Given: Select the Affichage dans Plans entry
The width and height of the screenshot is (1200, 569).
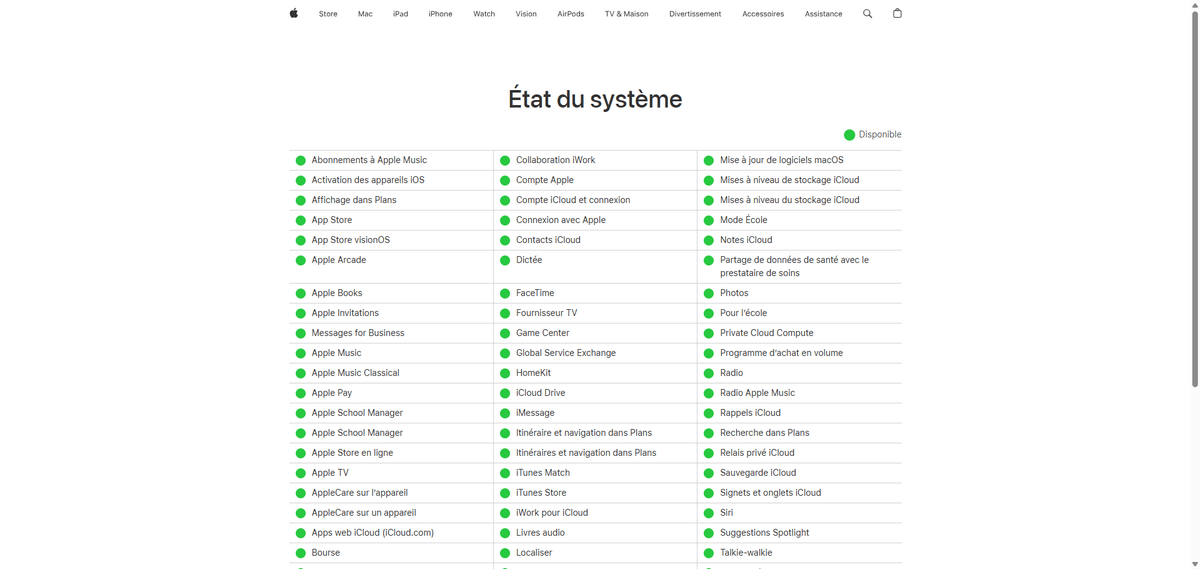Looking at the screenshot, I should click(354, 200).
